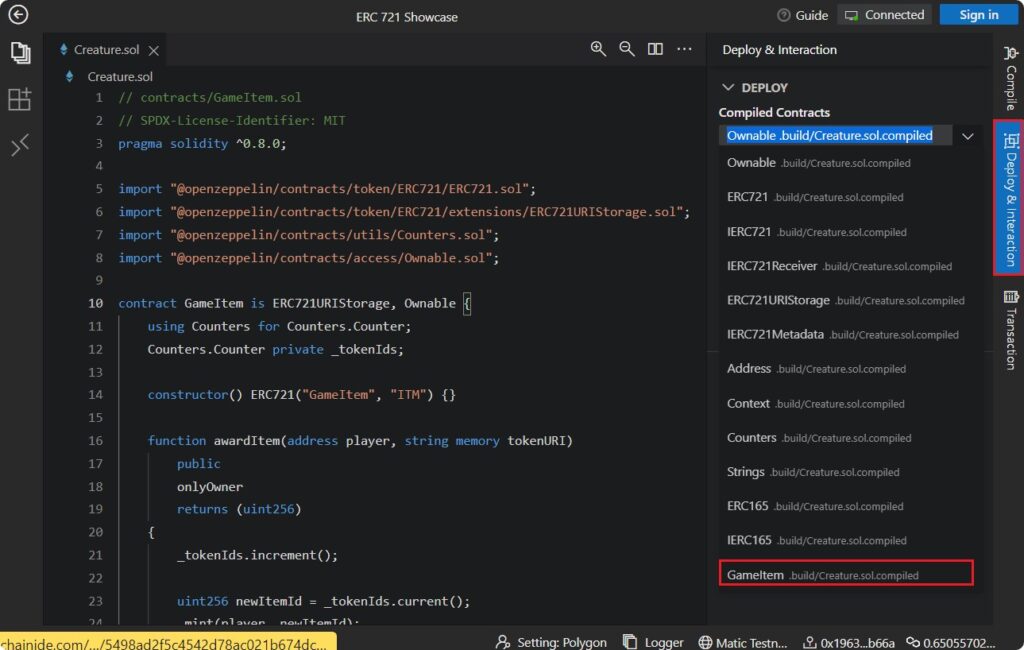Screen dimensions: 1024x650
Task: Toggle the split editor icon
Action: [655, 49]
